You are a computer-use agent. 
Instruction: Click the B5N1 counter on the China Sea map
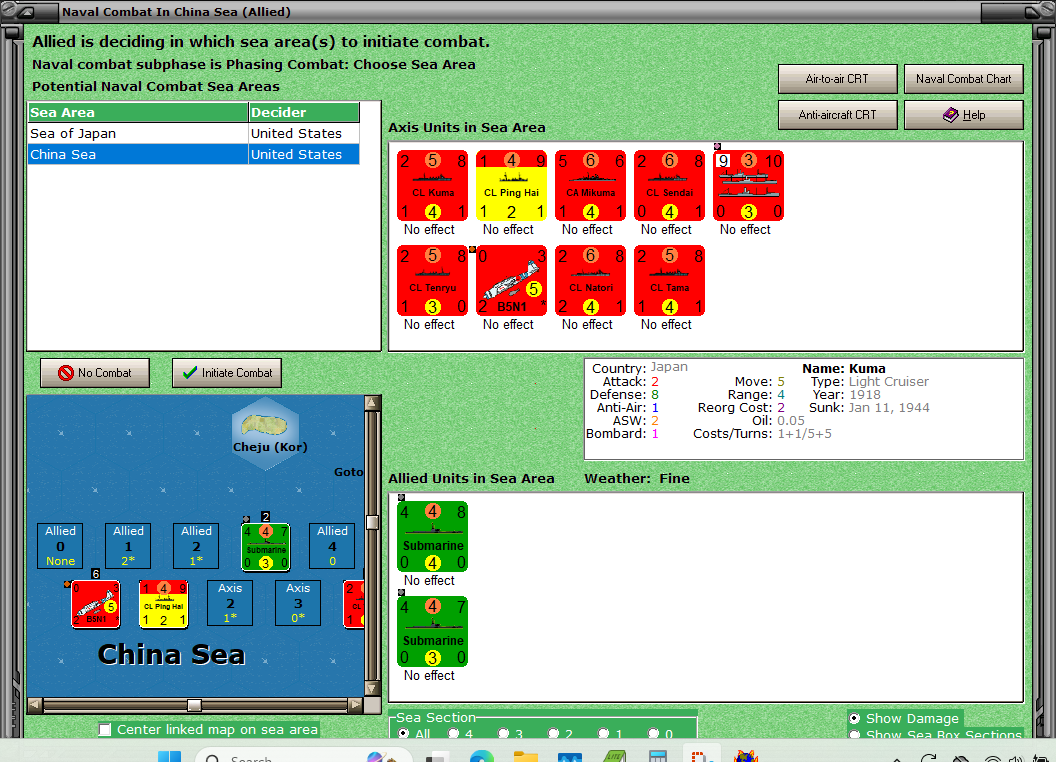pos(96,604)
